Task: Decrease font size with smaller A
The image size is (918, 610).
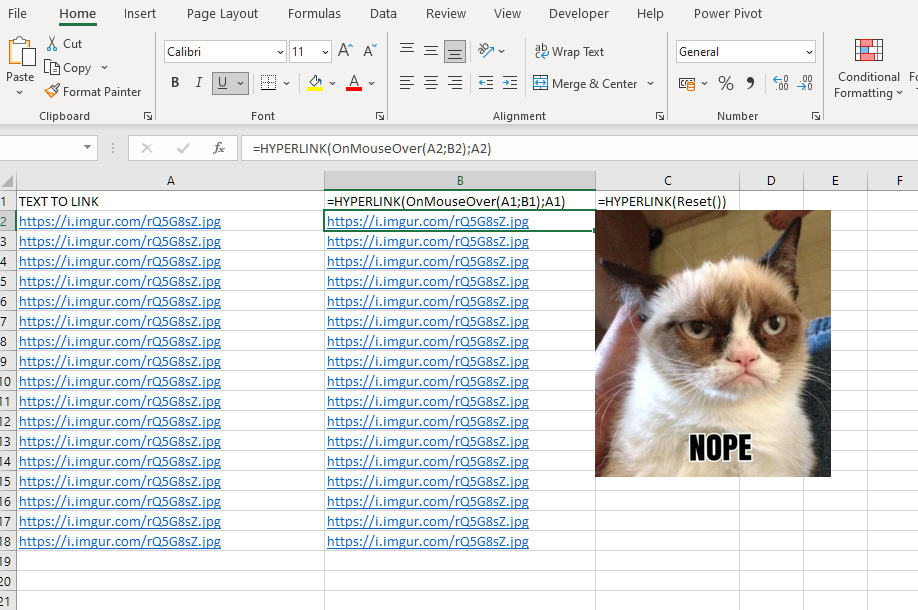Action: pyautogui.click(x=370, y=51)
